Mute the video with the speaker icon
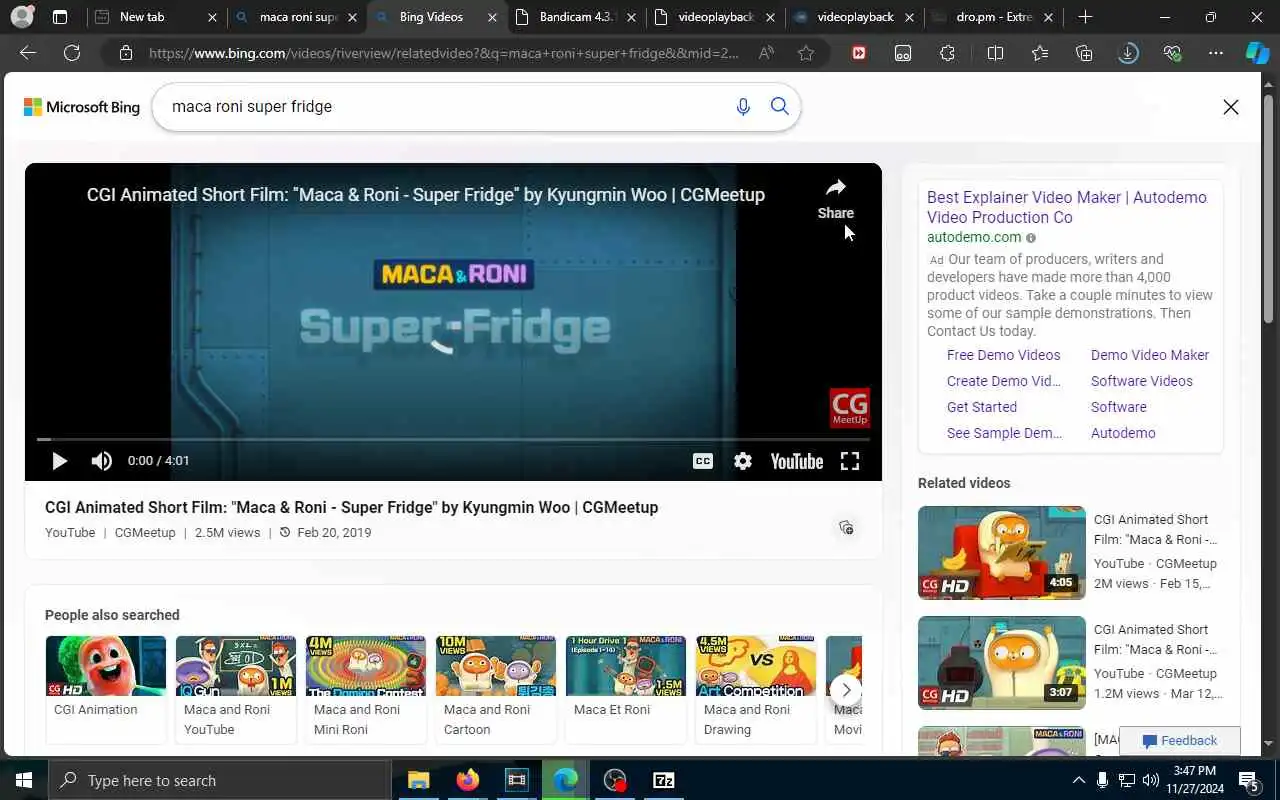 (102, 461)
